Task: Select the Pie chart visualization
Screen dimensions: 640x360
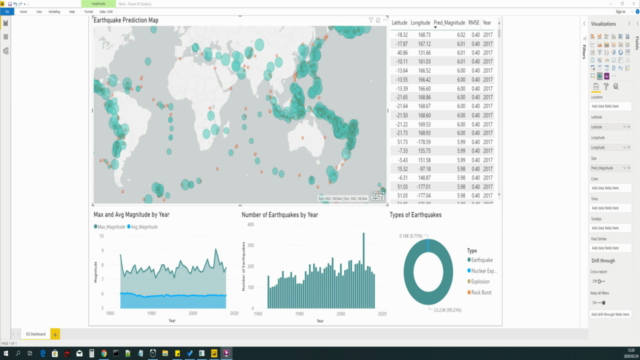Action: tap(613, 52)
